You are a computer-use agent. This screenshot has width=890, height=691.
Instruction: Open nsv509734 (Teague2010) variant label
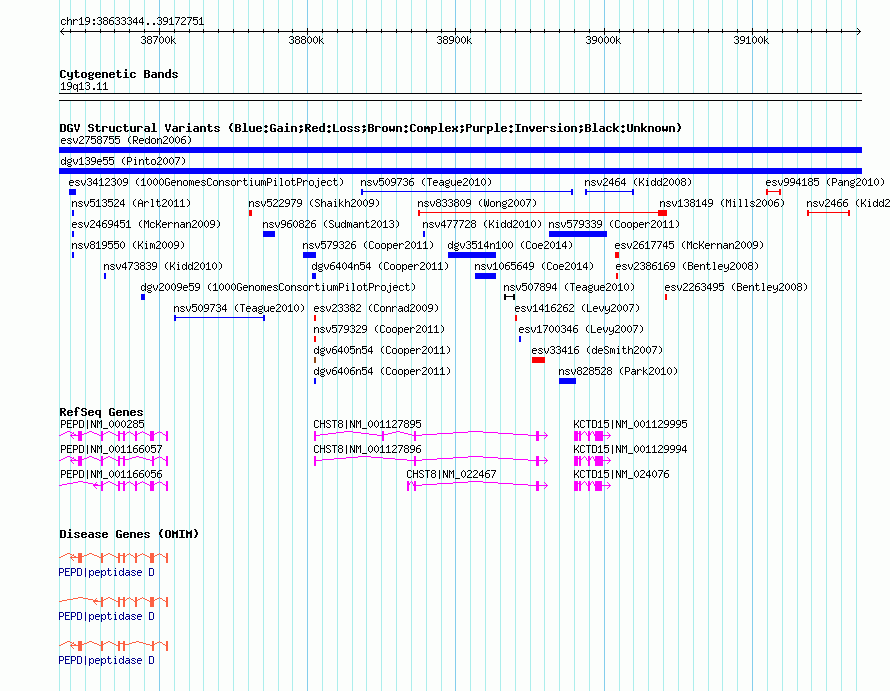pos(239,308)
